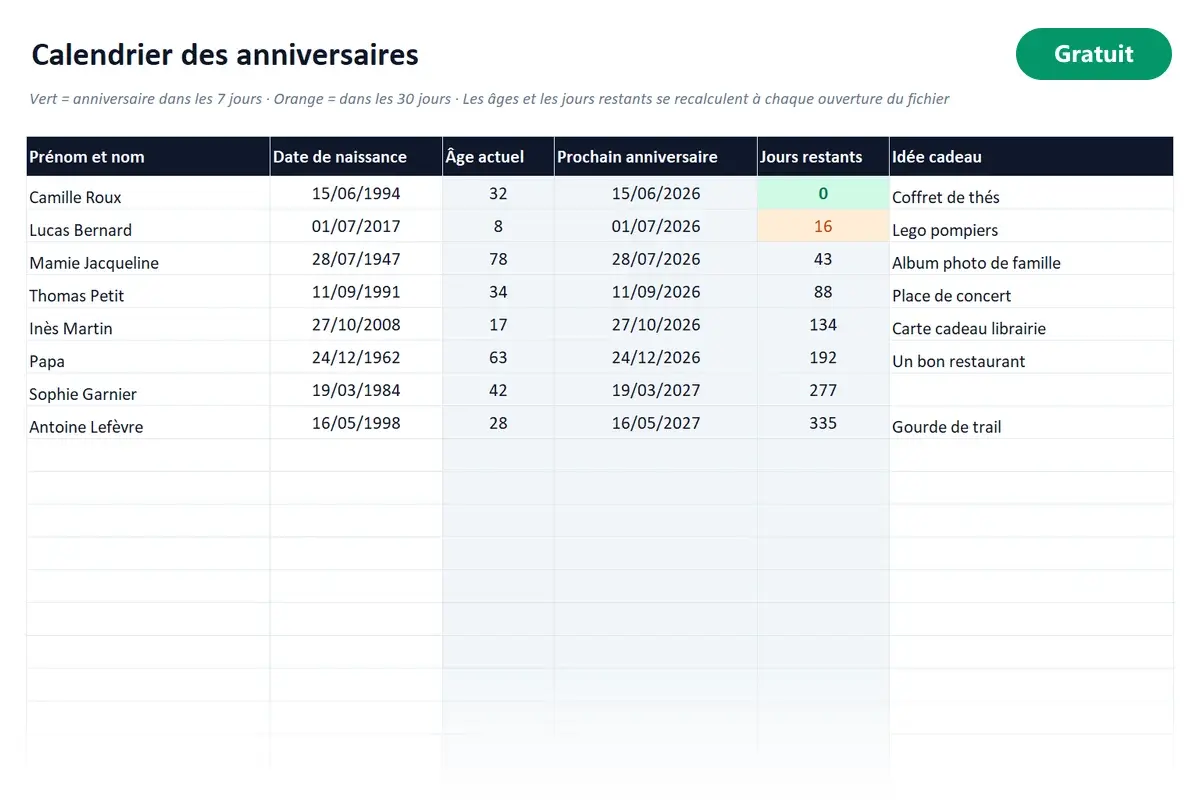
Task: Select birth date 11/09/1991
Action: (x=356, y=292)
